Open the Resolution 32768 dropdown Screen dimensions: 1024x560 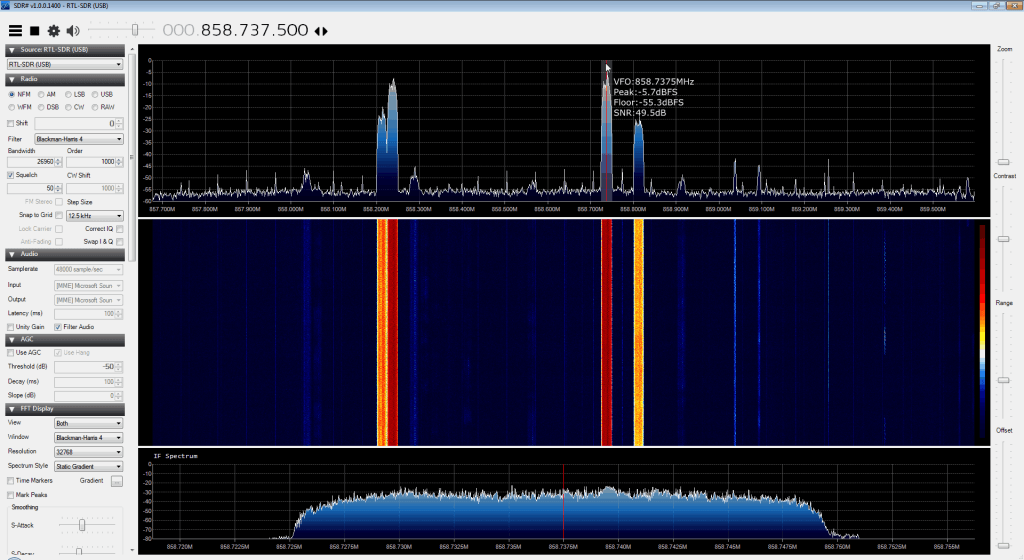(88, 452)
